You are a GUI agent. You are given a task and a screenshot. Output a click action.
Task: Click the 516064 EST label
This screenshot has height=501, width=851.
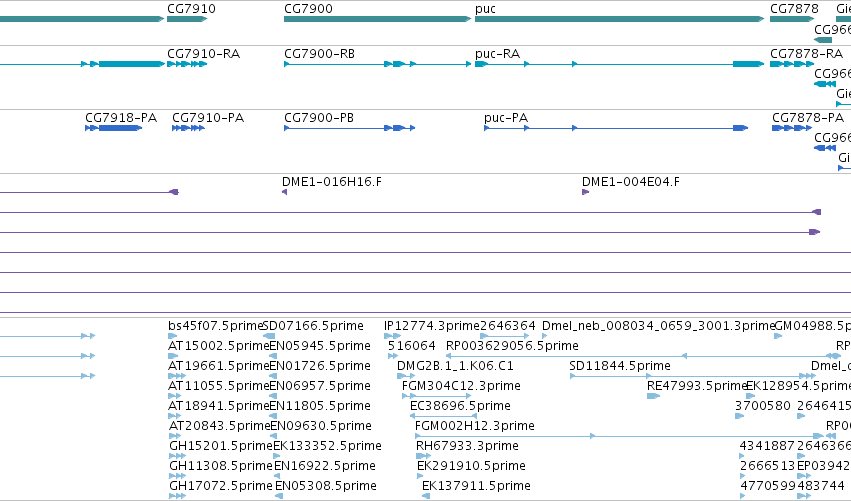pos(412,346)
